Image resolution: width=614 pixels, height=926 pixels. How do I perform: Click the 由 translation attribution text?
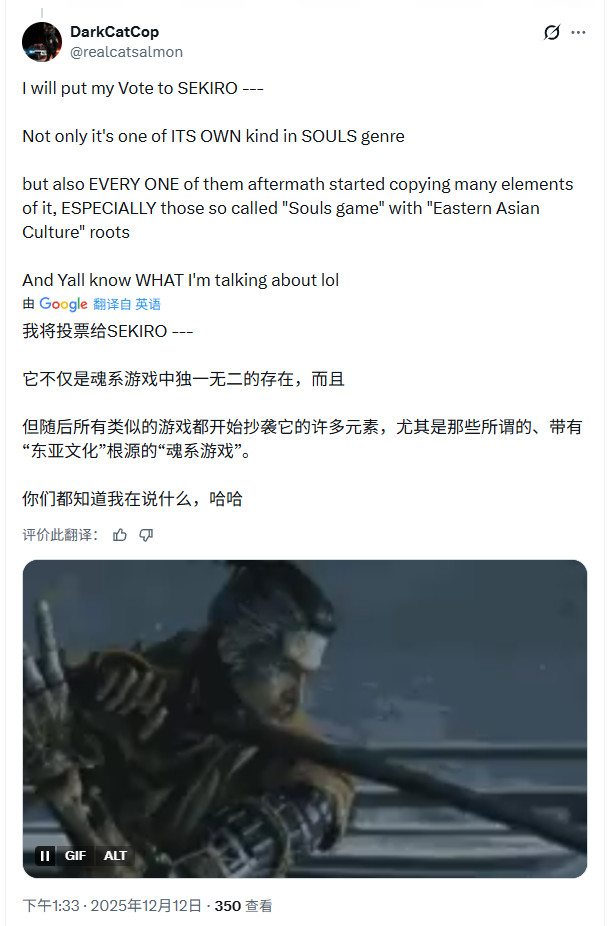[28, 304]
